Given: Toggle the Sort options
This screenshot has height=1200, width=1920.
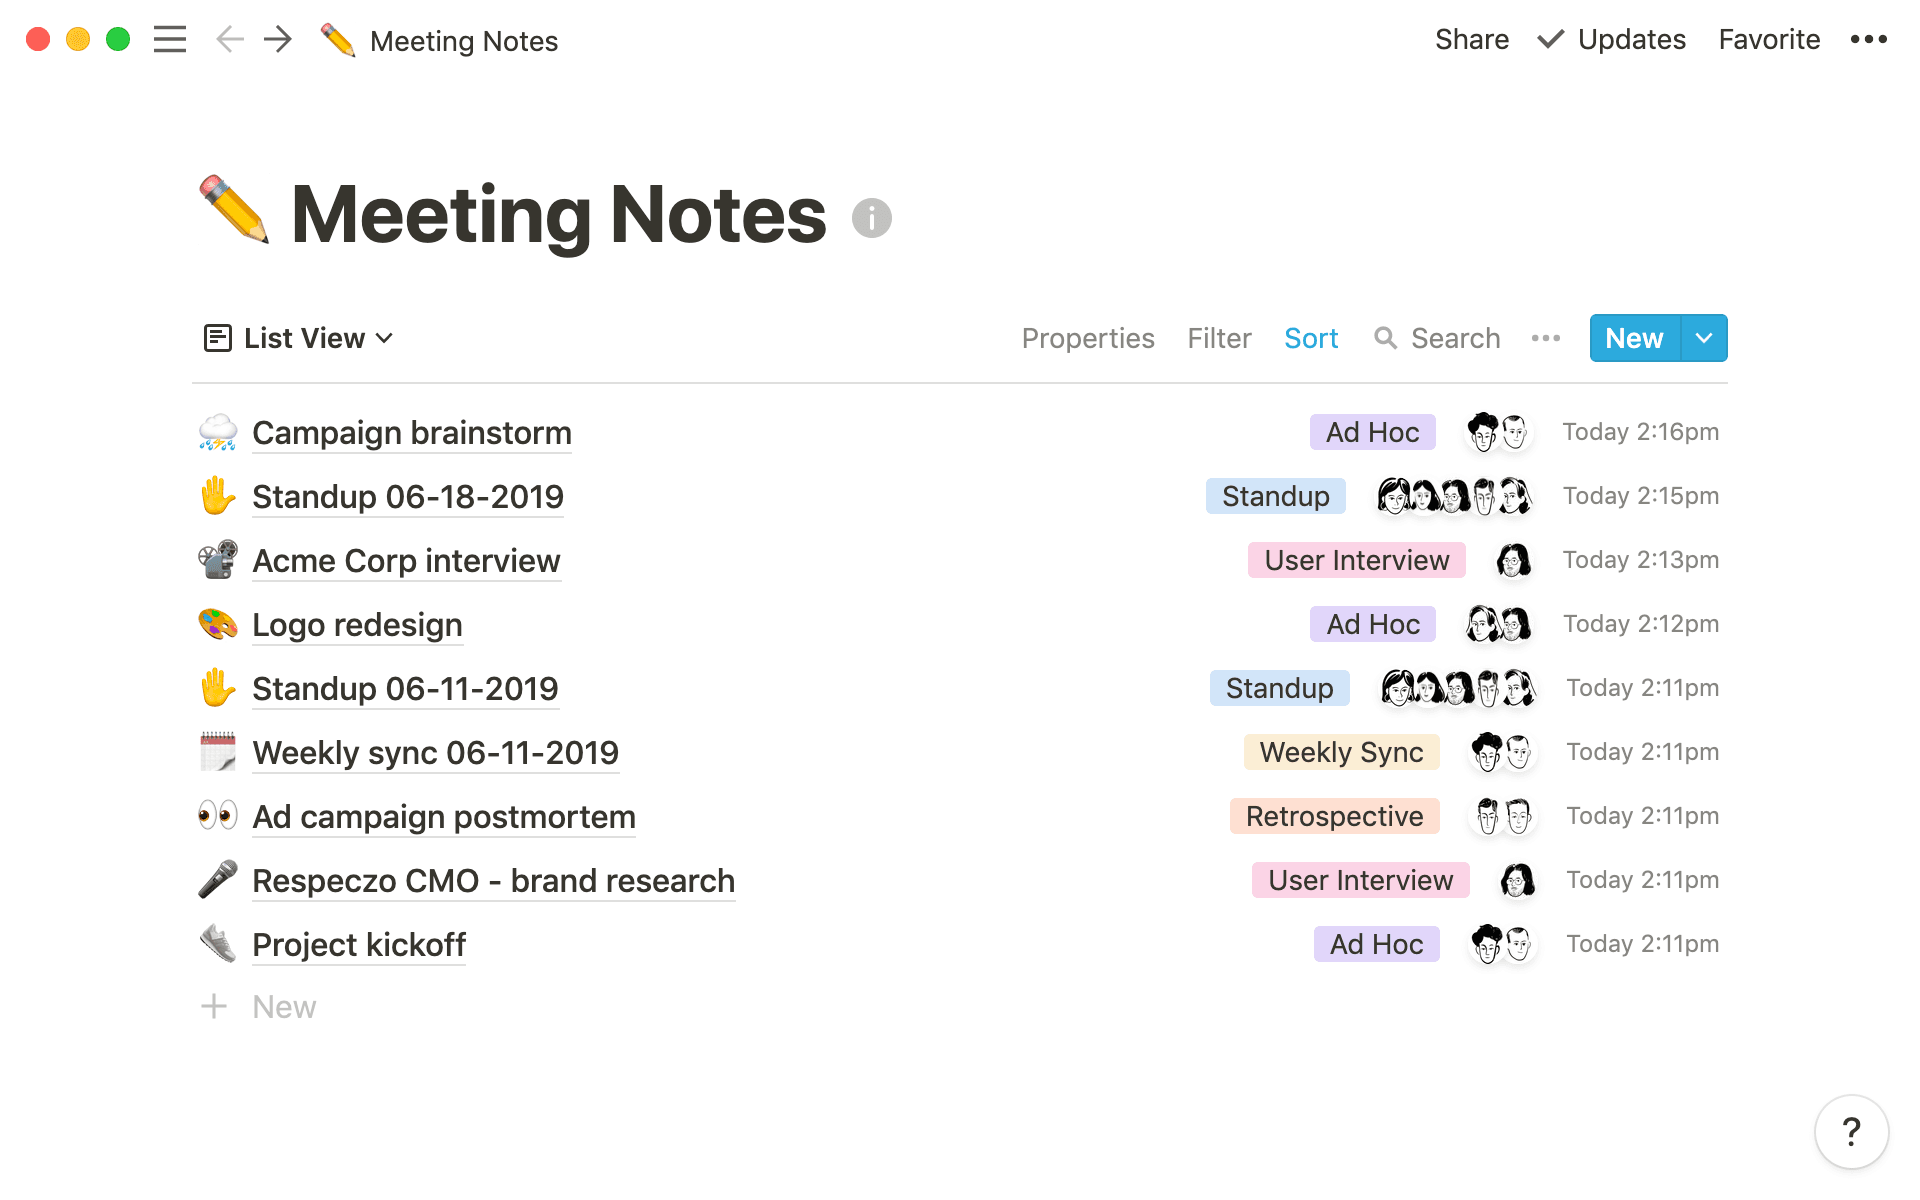Looking at the screenshot, I should tap(1311, 338).
